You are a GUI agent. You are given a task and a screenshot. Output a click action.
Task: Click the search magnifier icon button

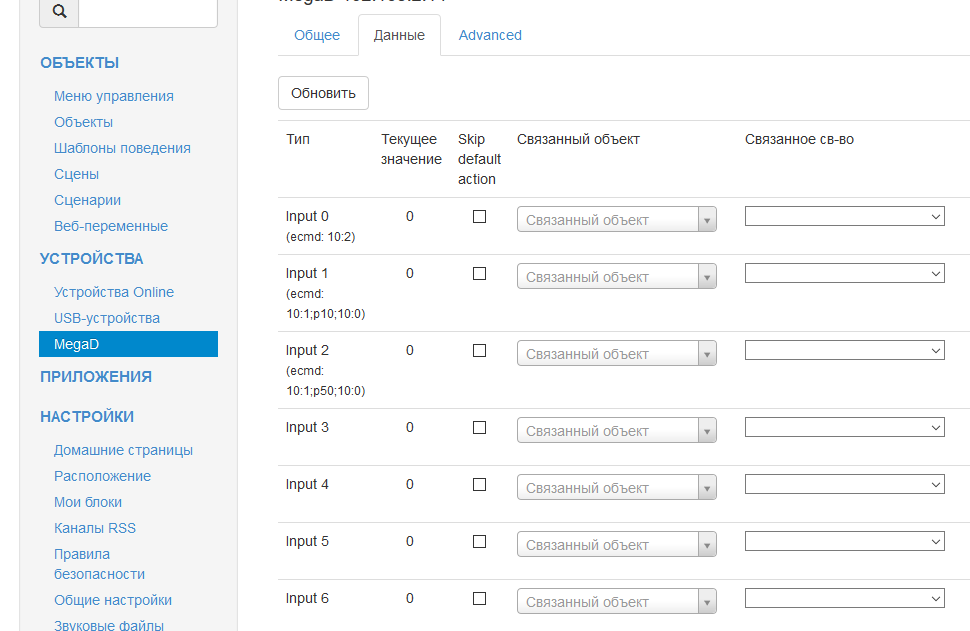click(59, 11)
